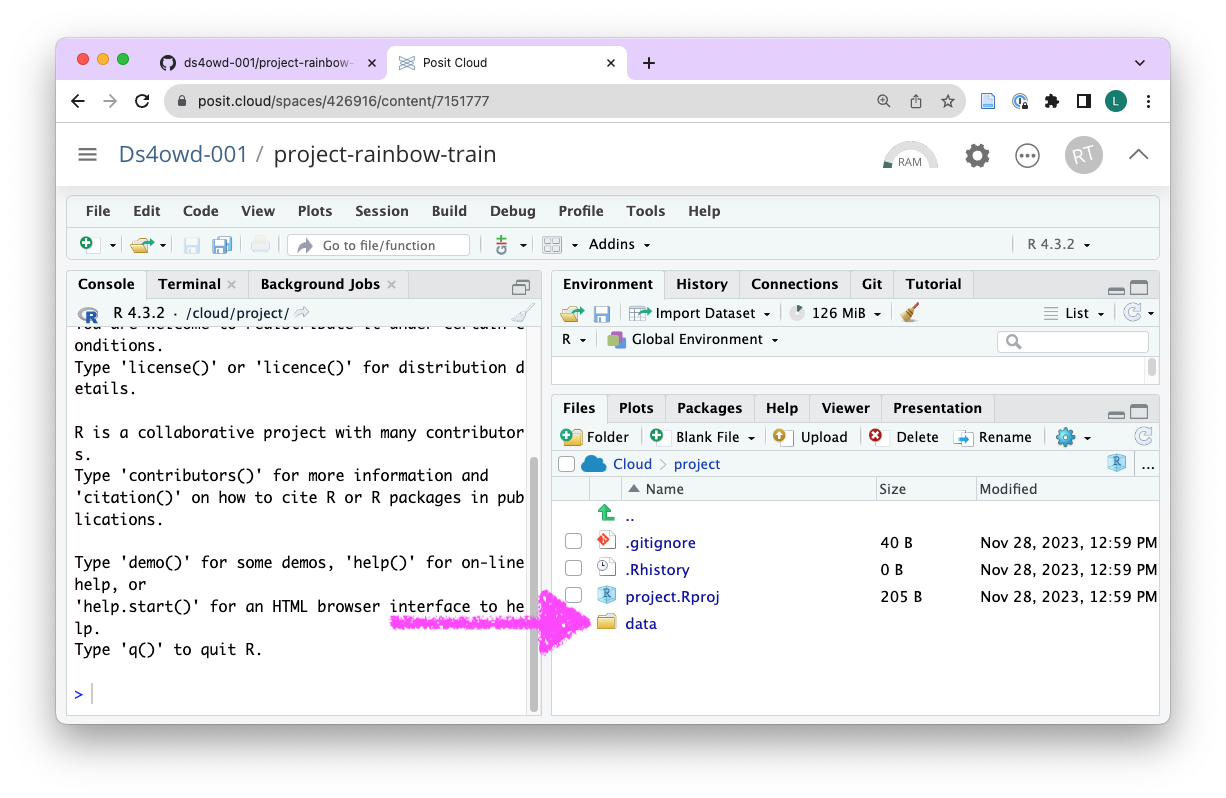The image size is (1226, 798).
Task: Check the .gitignore file checkbox
Action: click(x=573, y=542)
